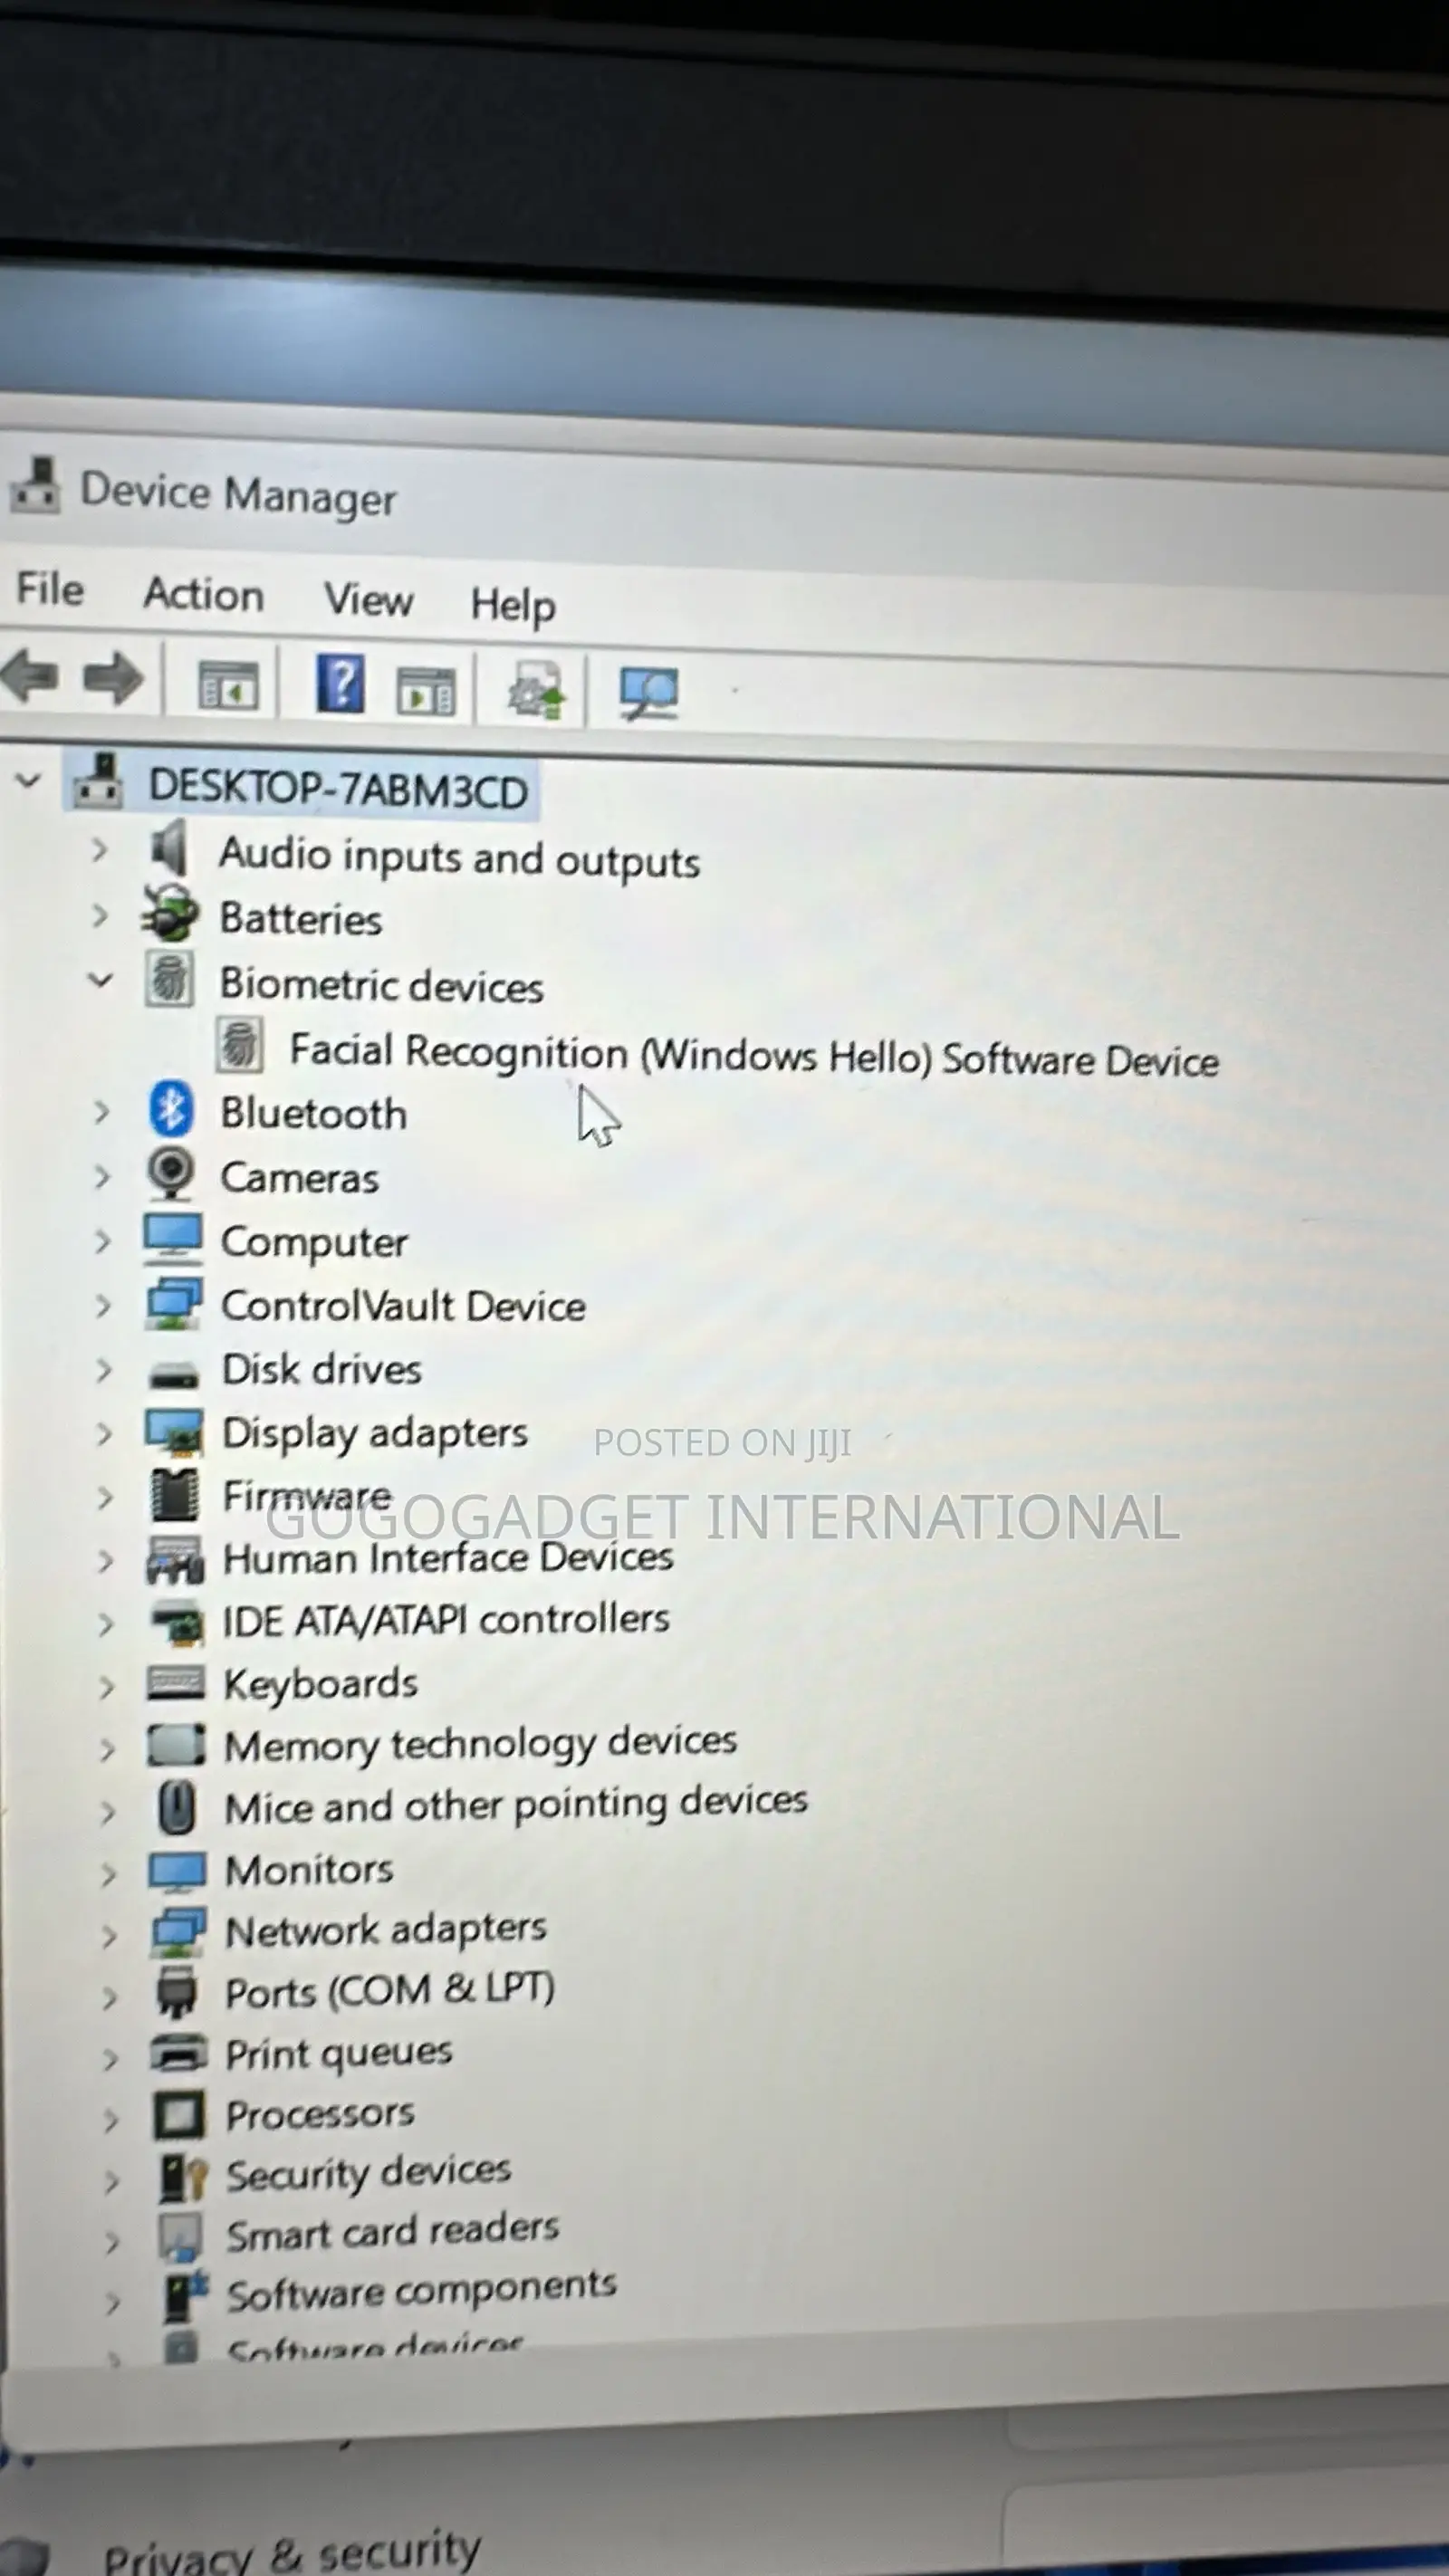Screen dimensions: 1449x2576
Task: Select Mice and other pointing devices label
Action: pyautogui.click(x=516, y=1804)
